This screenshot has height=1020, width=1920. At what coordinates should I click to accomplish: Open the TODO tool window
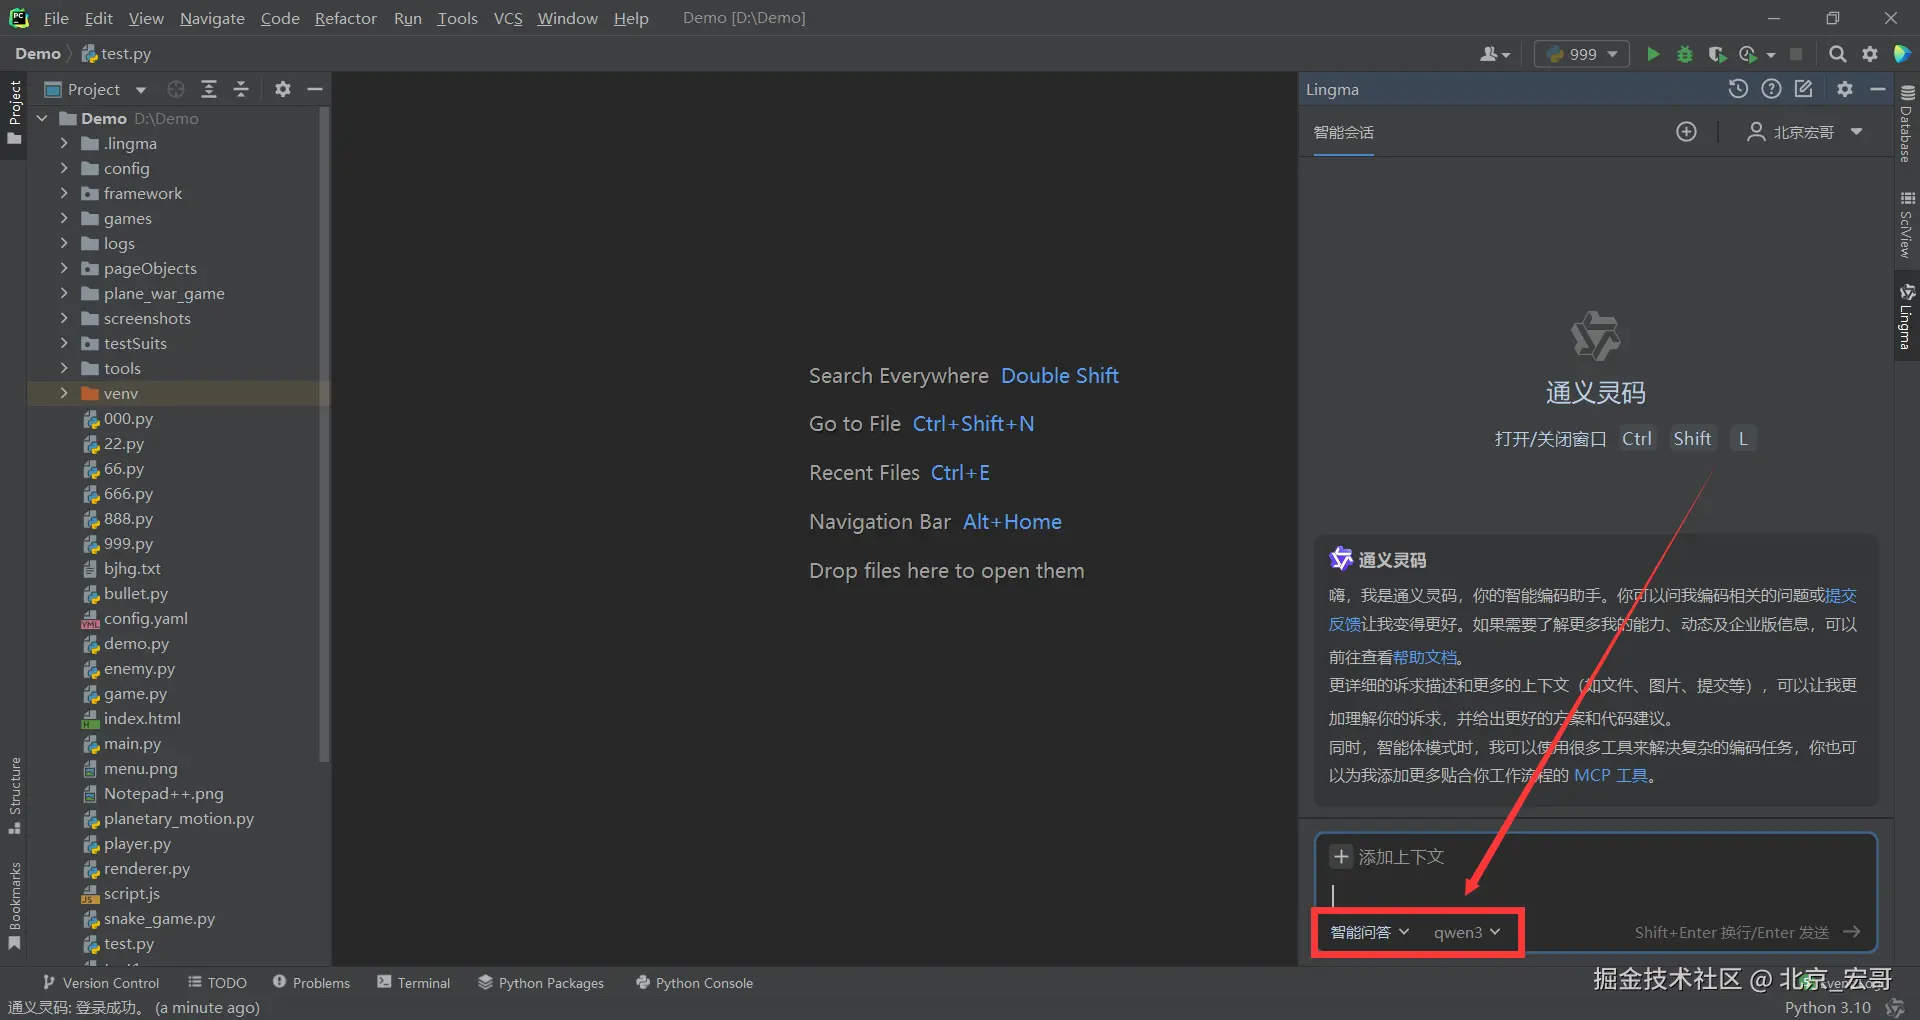pos(217,983)
